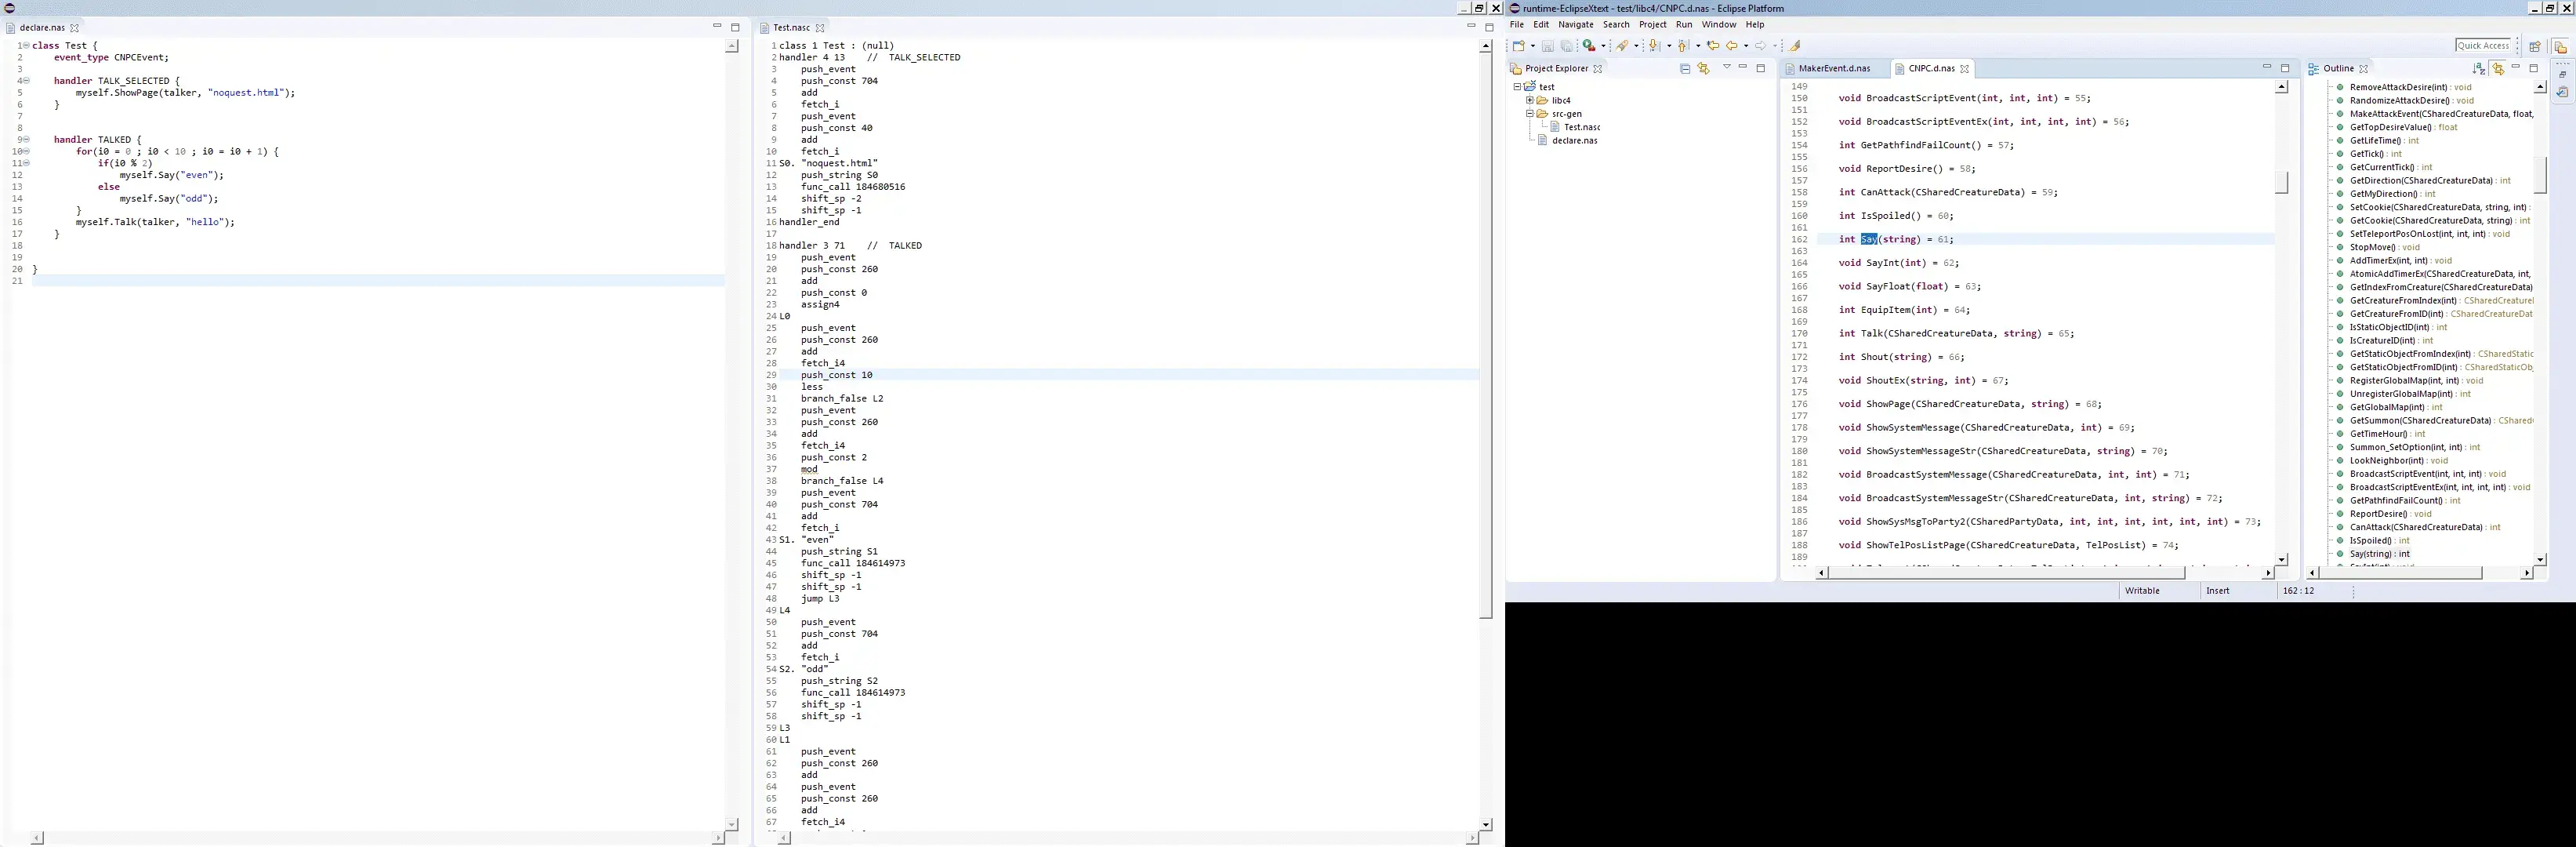Go to Previous Annotation toolbar icon
Viewport: 2576px width, 847px height.
pos(1684,46)
